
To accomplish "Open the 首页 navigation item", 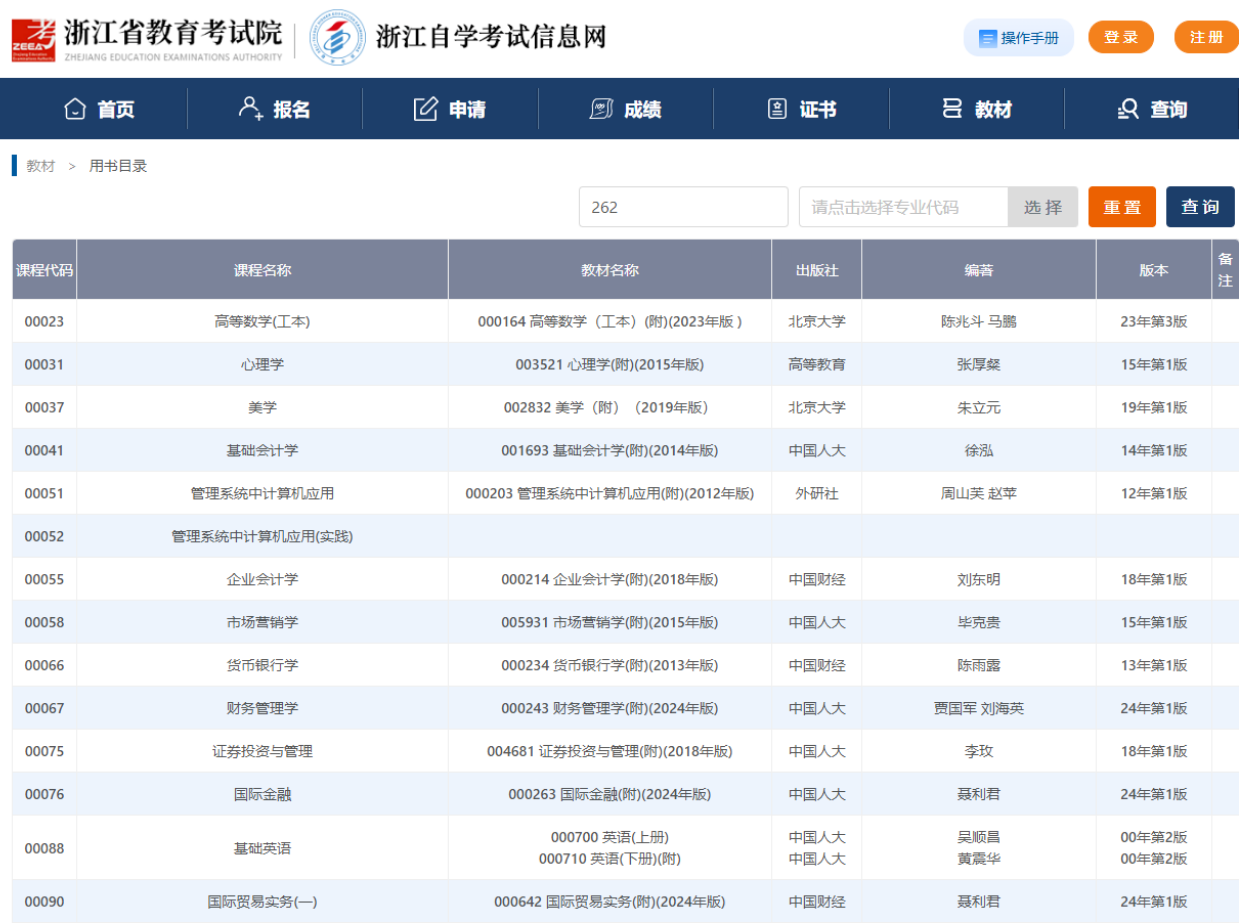I will point(99,109).
